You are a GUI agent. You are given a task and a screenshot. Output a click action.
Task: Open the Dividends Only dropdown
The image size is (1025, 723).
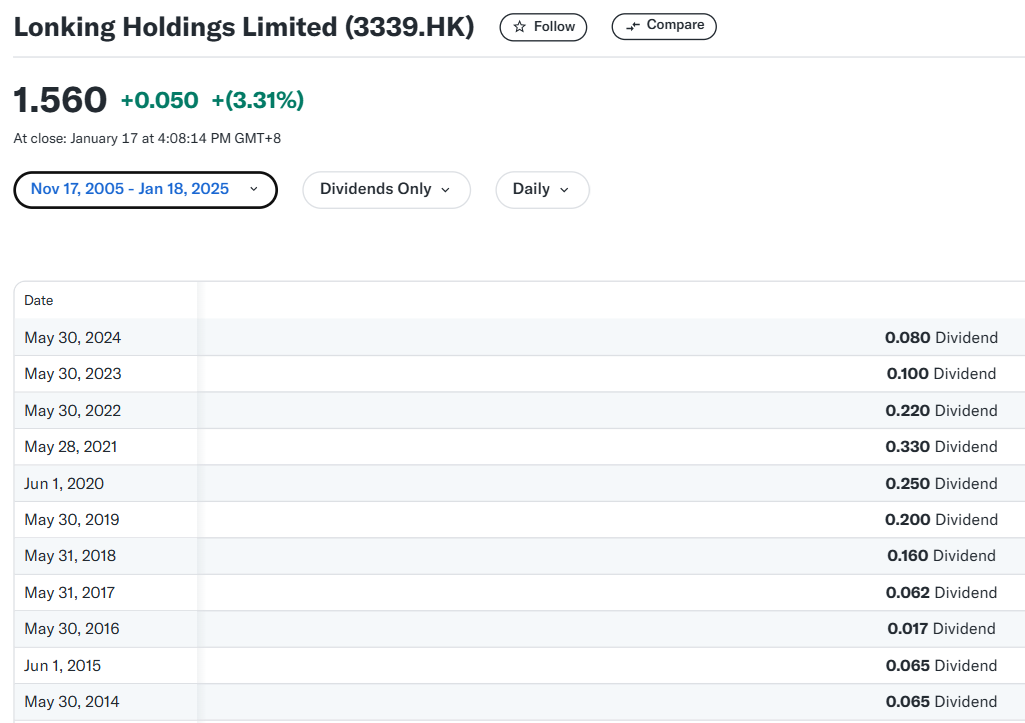(x=386, y=190)
